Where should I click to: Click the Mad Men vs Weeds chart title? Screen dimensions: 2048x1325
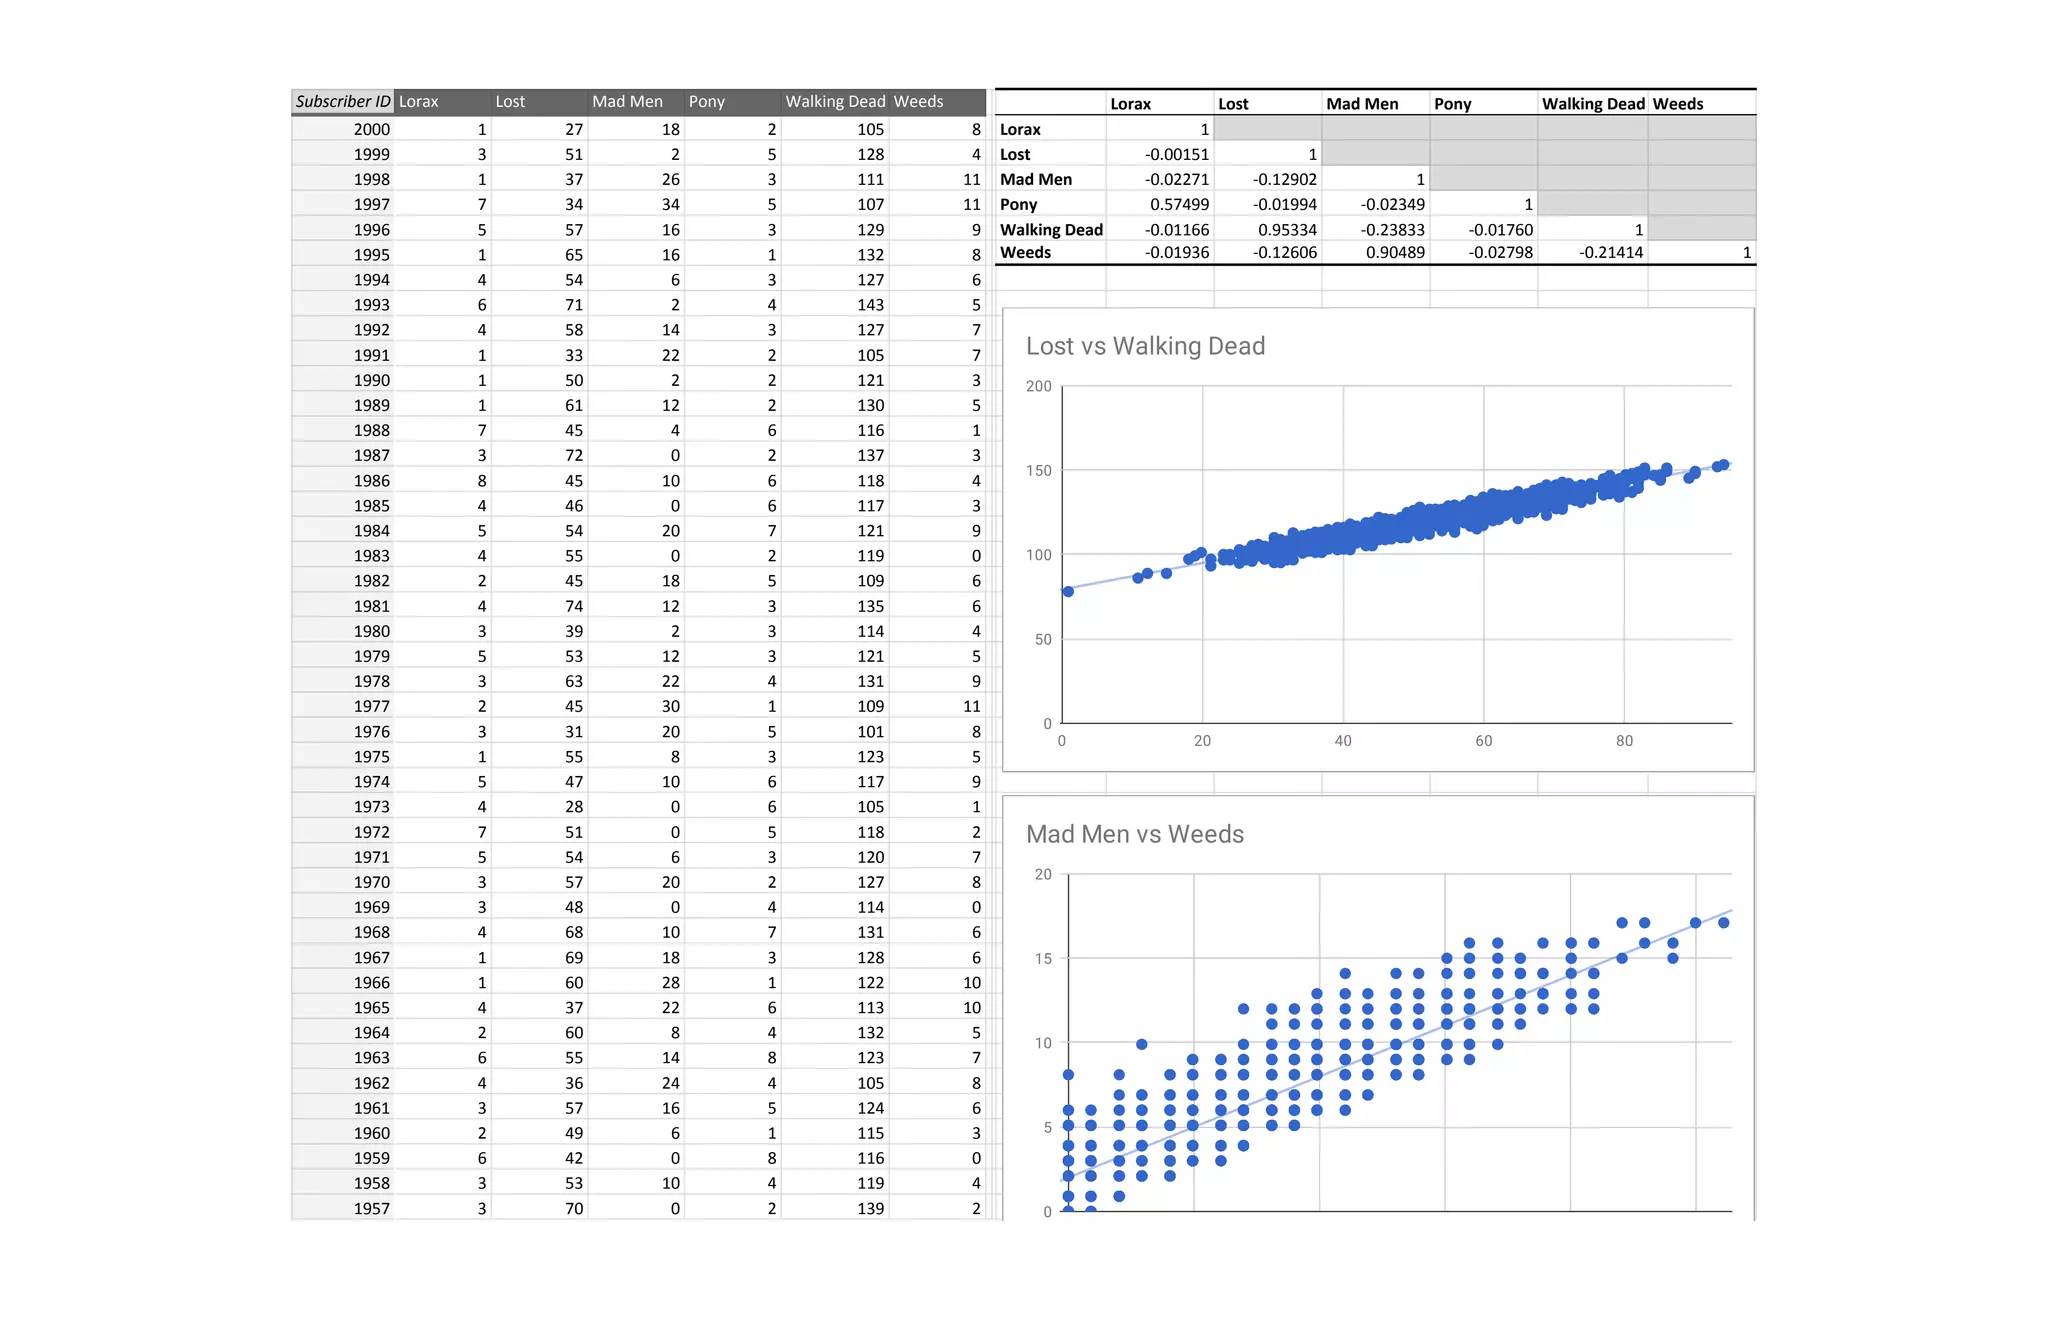pos(1135,834)
